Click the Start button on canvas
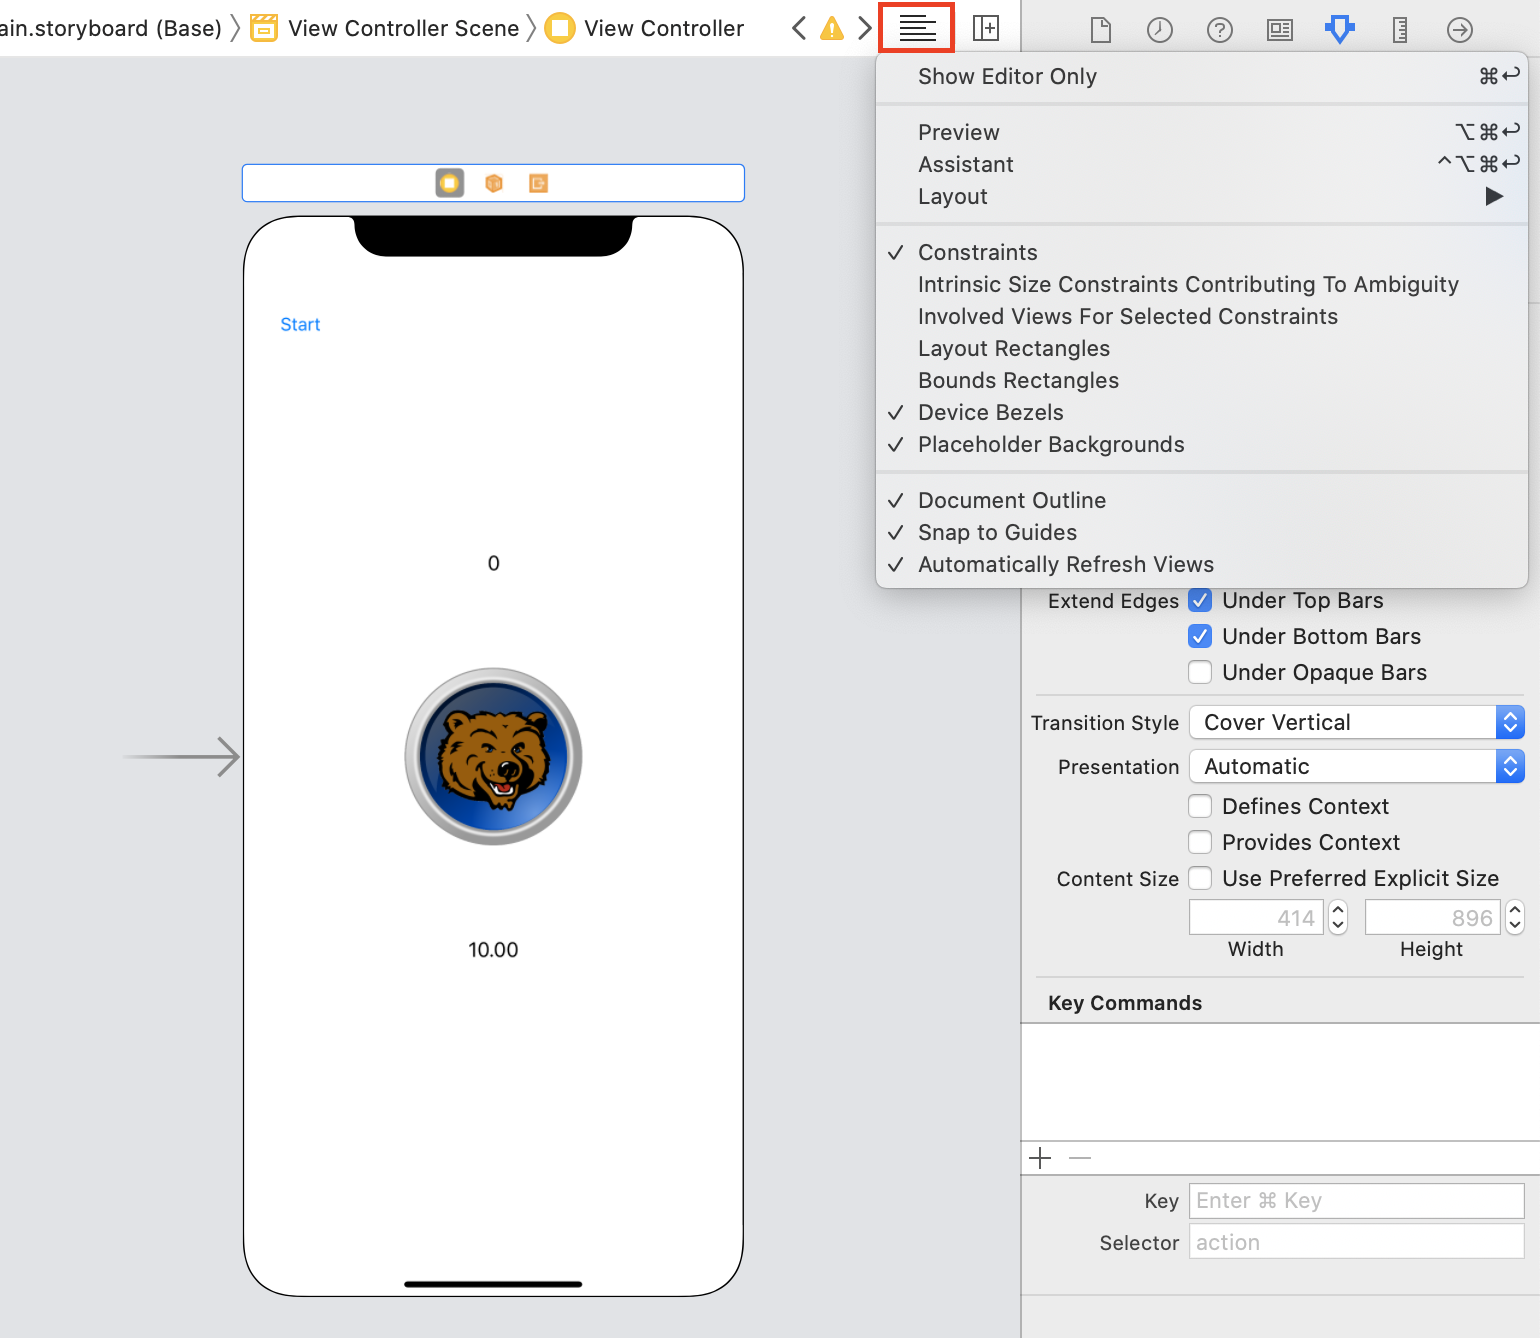This screenshot has width=1540, height=1338. coord(300,324)
